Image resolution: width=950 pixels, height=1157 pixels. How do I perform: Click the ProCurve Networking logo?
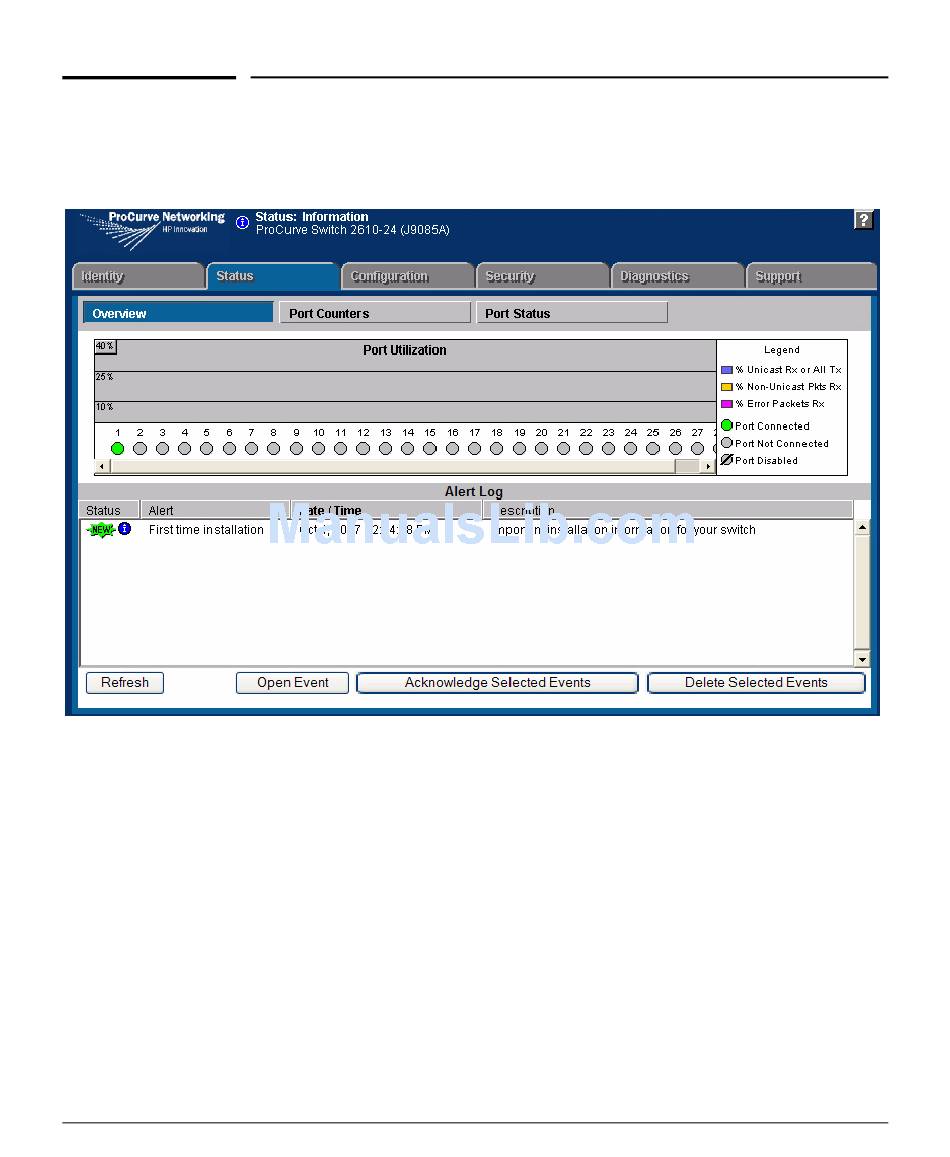click(152, 230)
